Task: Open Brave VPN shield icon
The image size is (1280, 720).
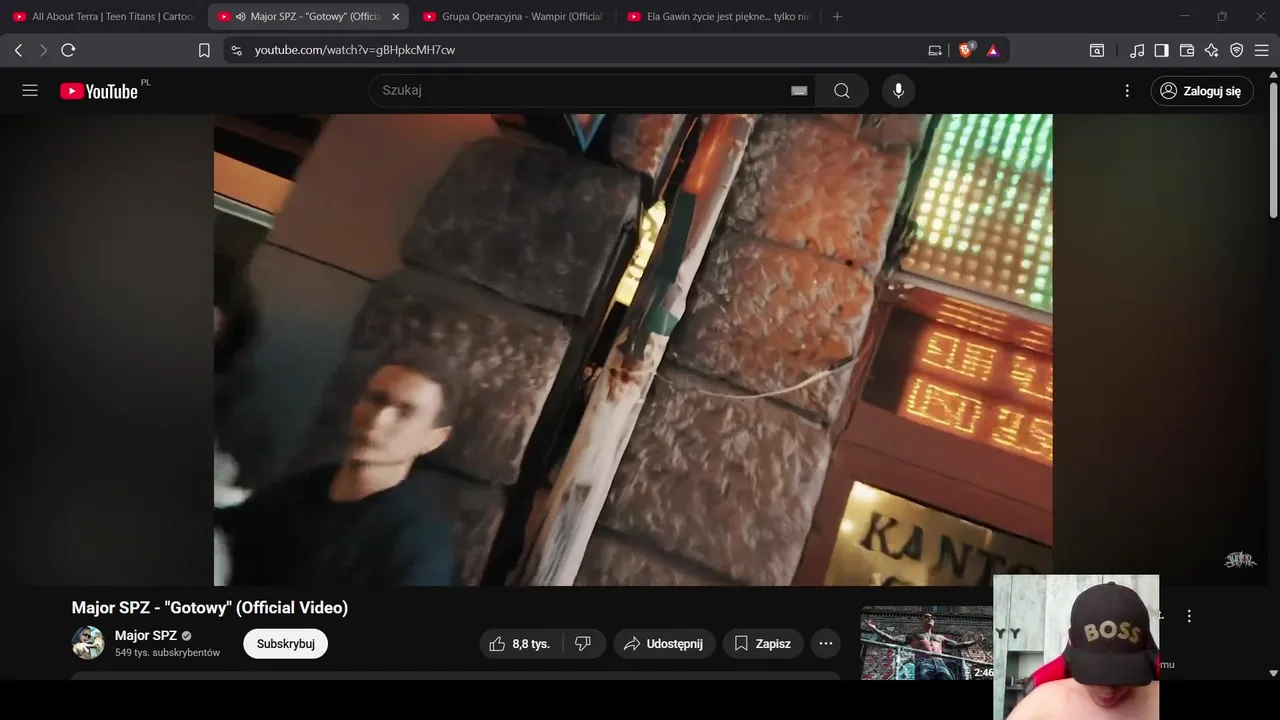Action: coord(1237,50)
